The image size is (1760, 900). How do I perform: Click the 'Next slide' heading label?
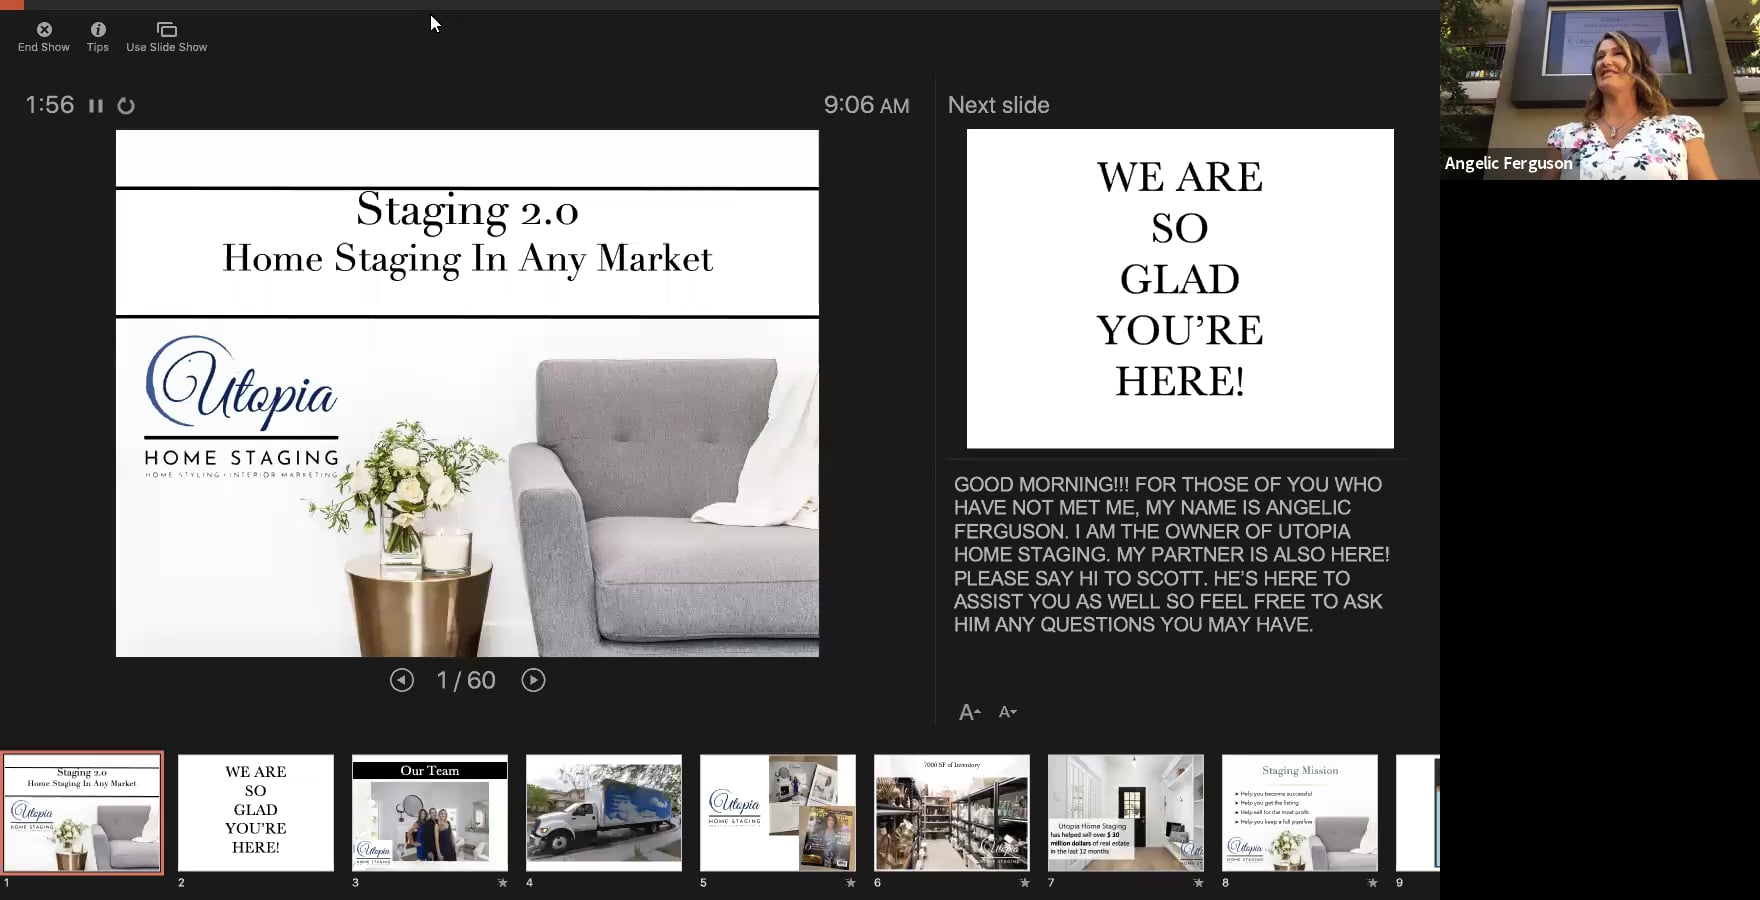(998, 105)
